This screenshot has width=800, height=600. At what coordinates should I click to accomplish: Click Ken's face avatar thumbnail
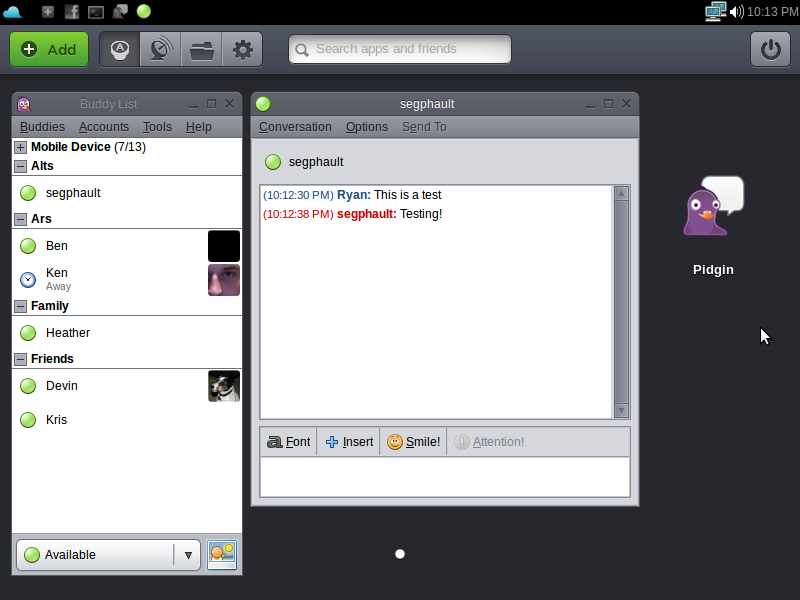coord(224,280)
